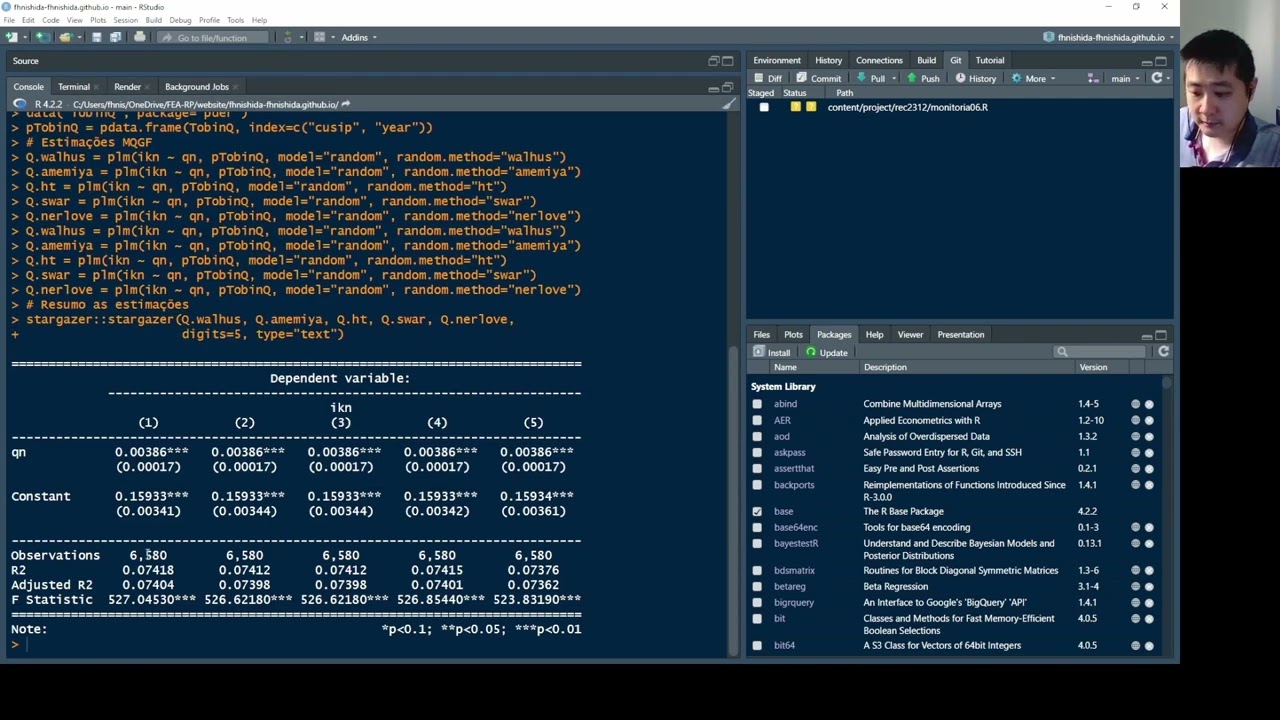Check the backports package checkbox

click(757, 485)
